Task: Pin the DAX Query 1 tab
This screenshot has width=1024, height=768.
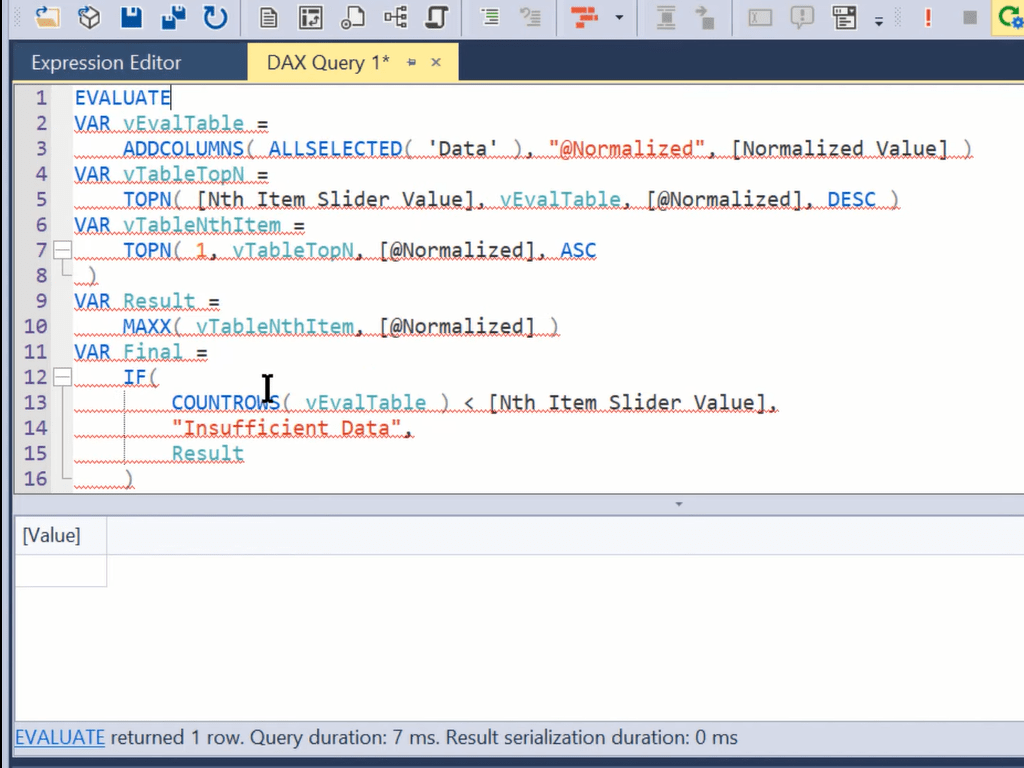Action: [x=411, y=63]
